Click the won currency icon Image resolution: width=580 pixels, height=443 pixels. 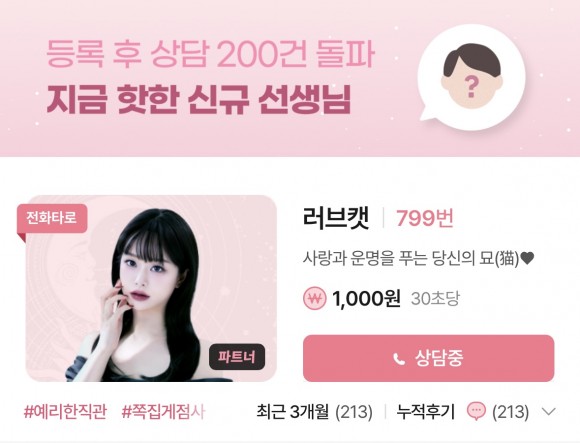[314, 298]
